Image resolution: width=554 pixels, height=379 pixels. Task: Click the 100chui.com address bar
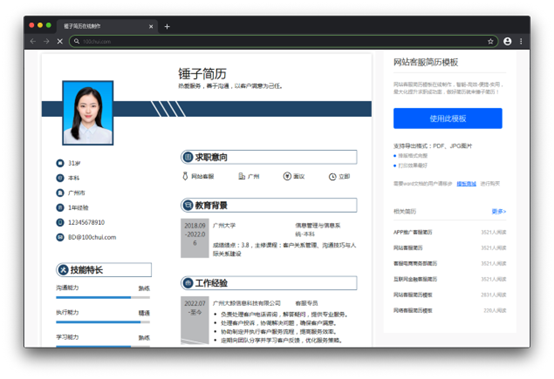tap(283, 41)
